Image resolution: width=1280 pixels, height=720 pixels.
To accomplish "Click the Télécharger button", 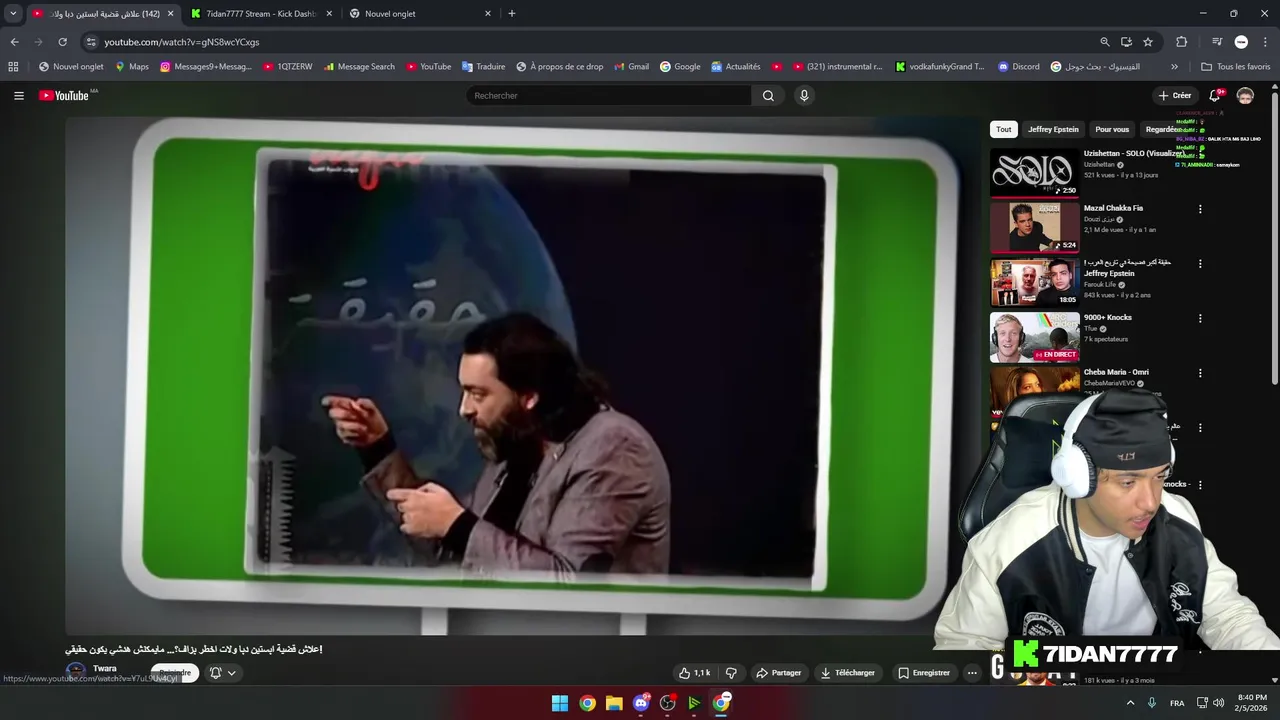I will tap(848, 673).
